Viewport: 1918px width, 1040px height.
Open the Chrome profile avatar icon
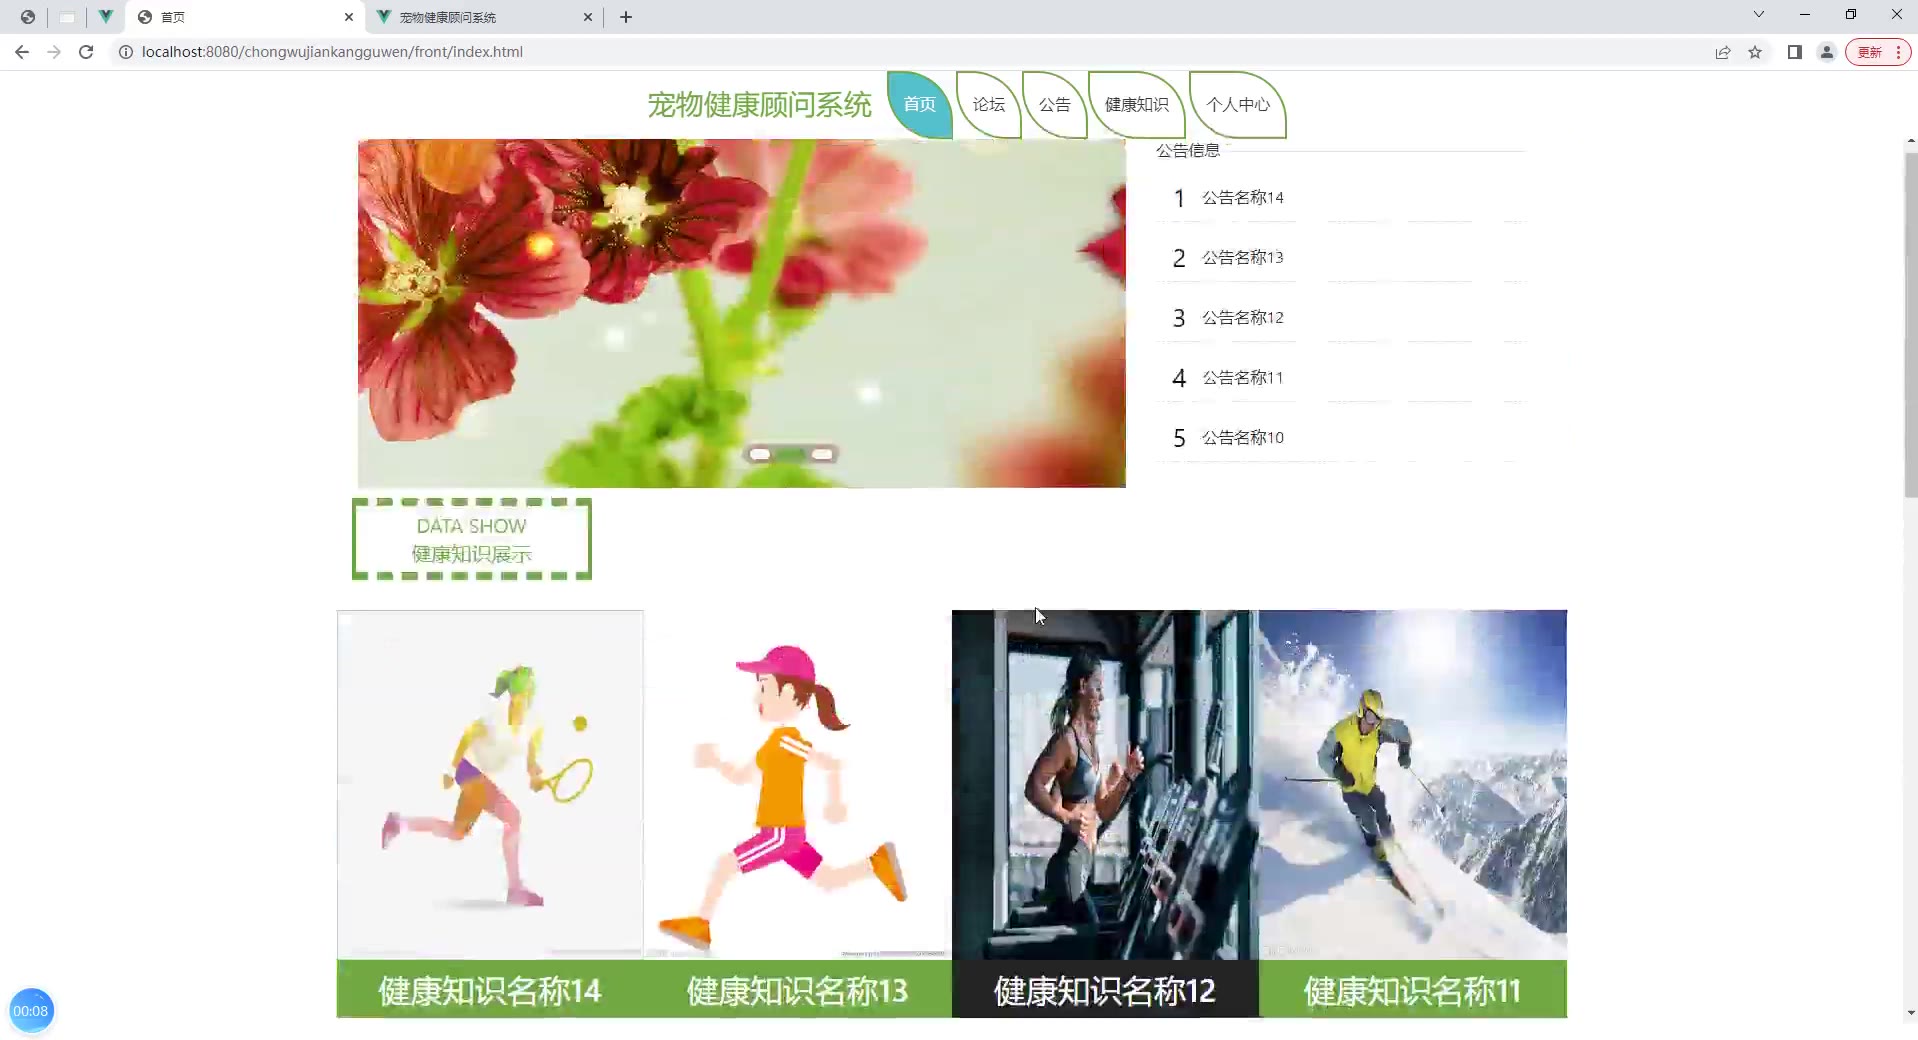pos(1827,52)
